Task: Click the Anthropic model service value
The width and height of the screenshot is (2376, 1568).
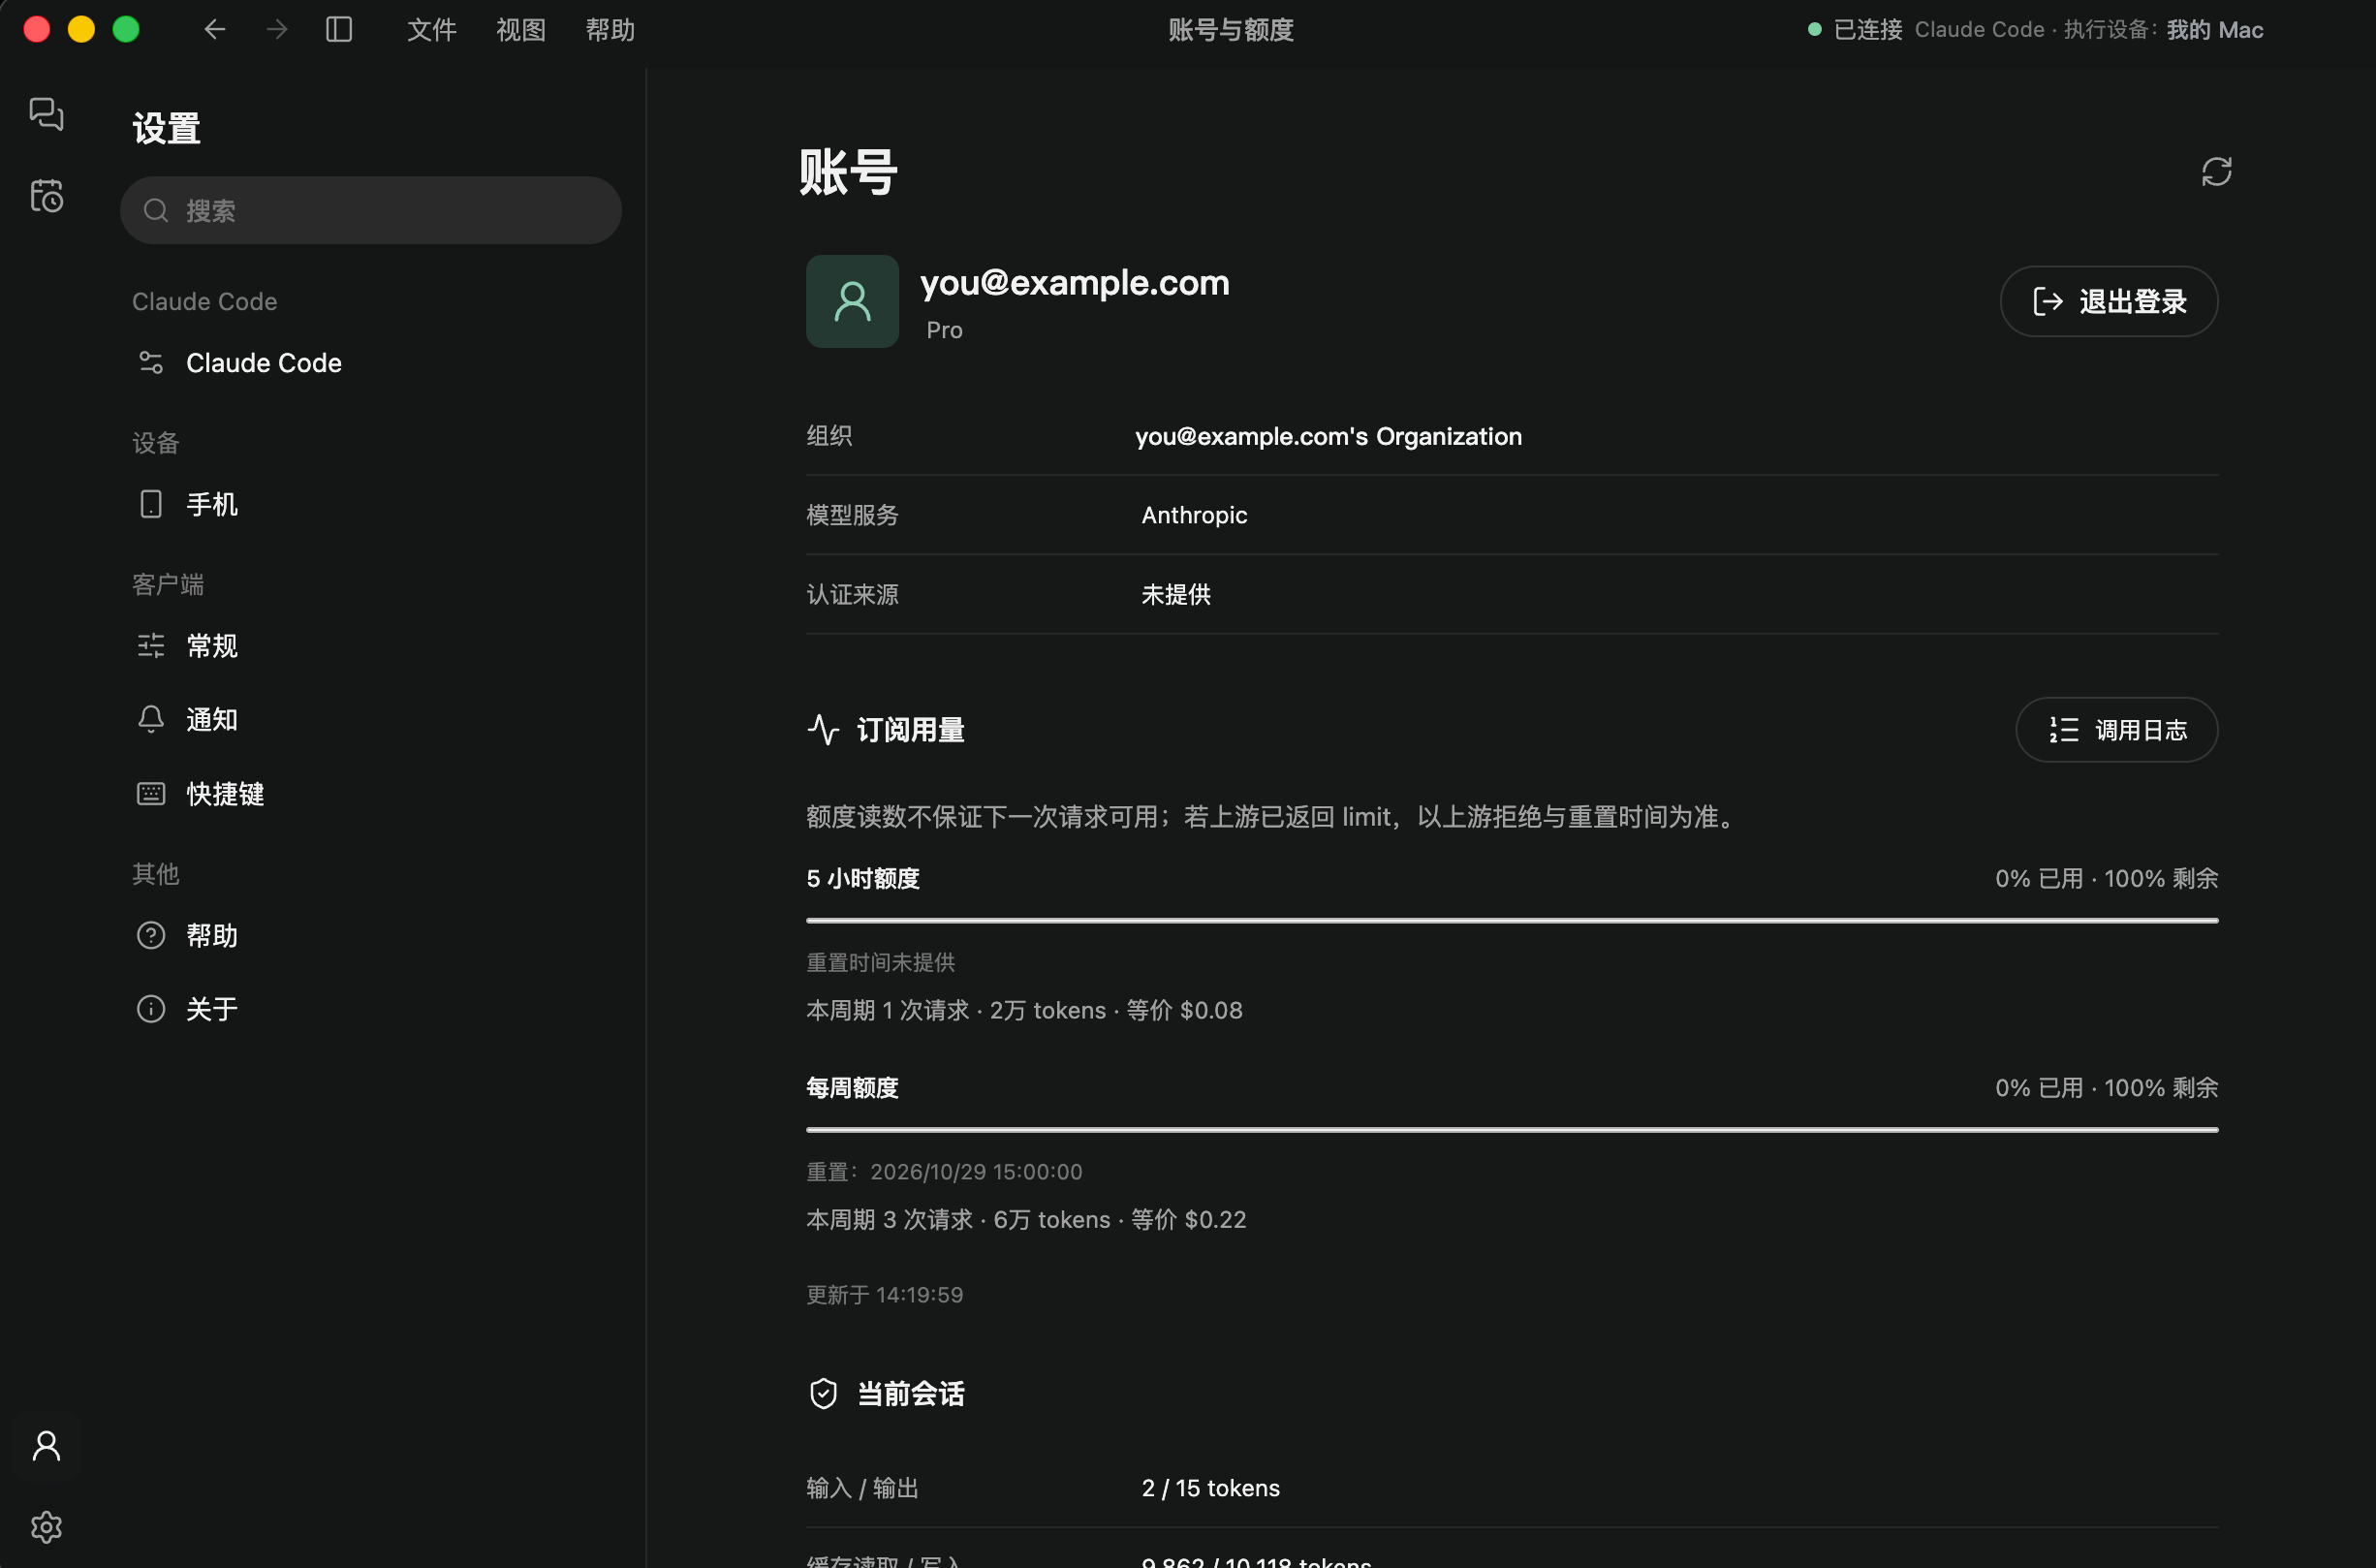Action: (x=1194, y=515)
